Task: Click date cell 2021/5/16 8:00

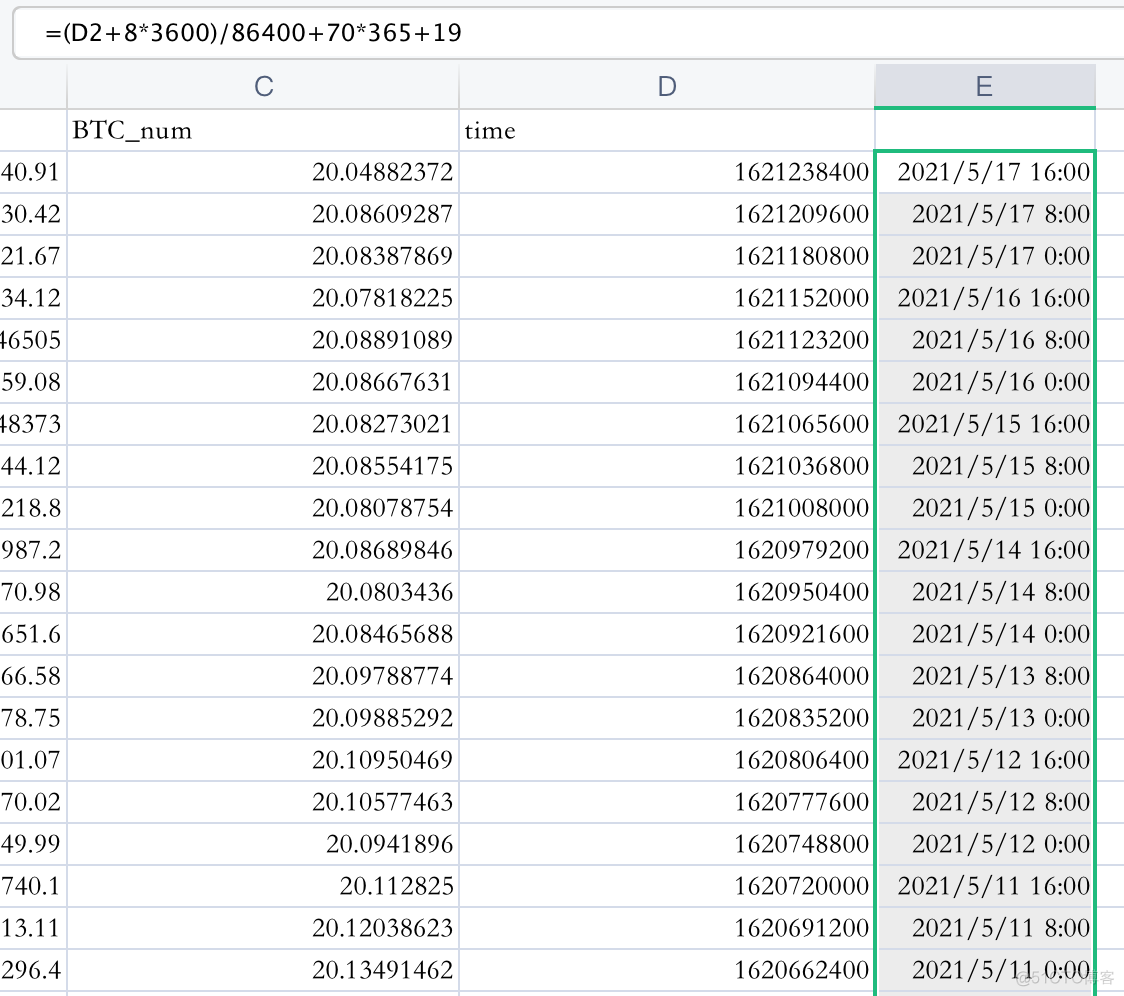Action: coord(985,340)
